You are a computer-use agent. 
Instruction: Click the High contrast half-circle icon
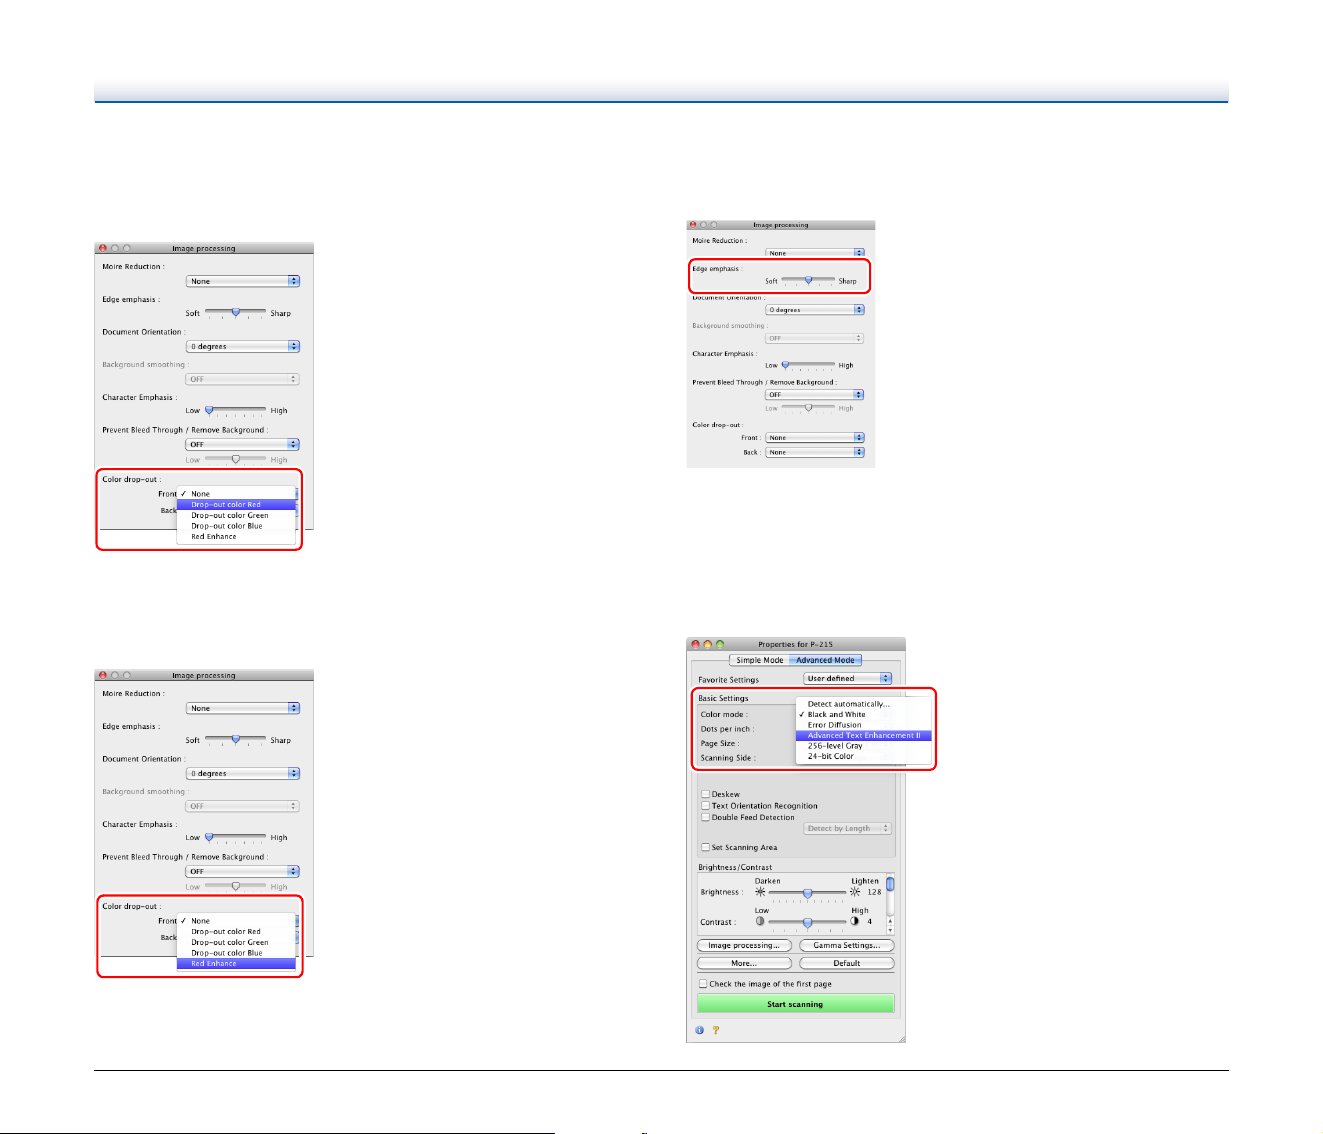coord(855,922)
